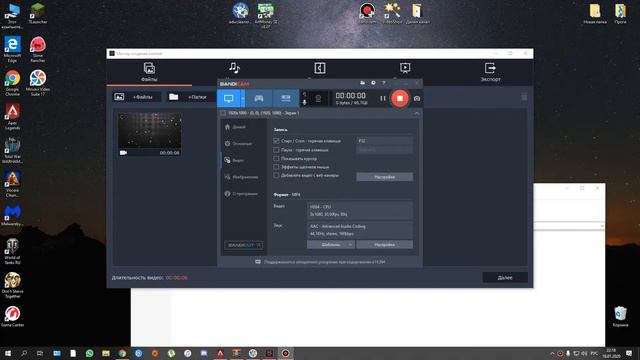Open Bandicam settings gear in title bar

[373, 83]
